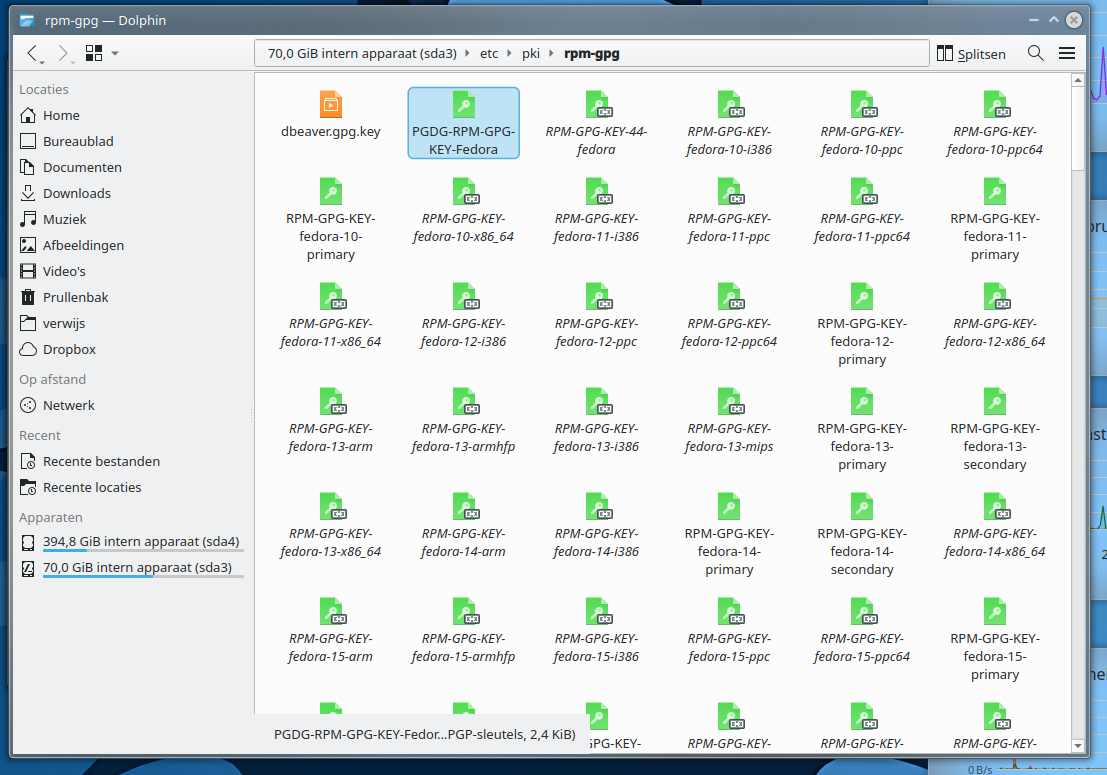Image resolution: width=1107 pixels, height=775 pixels.
Task: Select the RPM-GPG-KEY-fedora-13-arm icon
Action: (332, 402)
